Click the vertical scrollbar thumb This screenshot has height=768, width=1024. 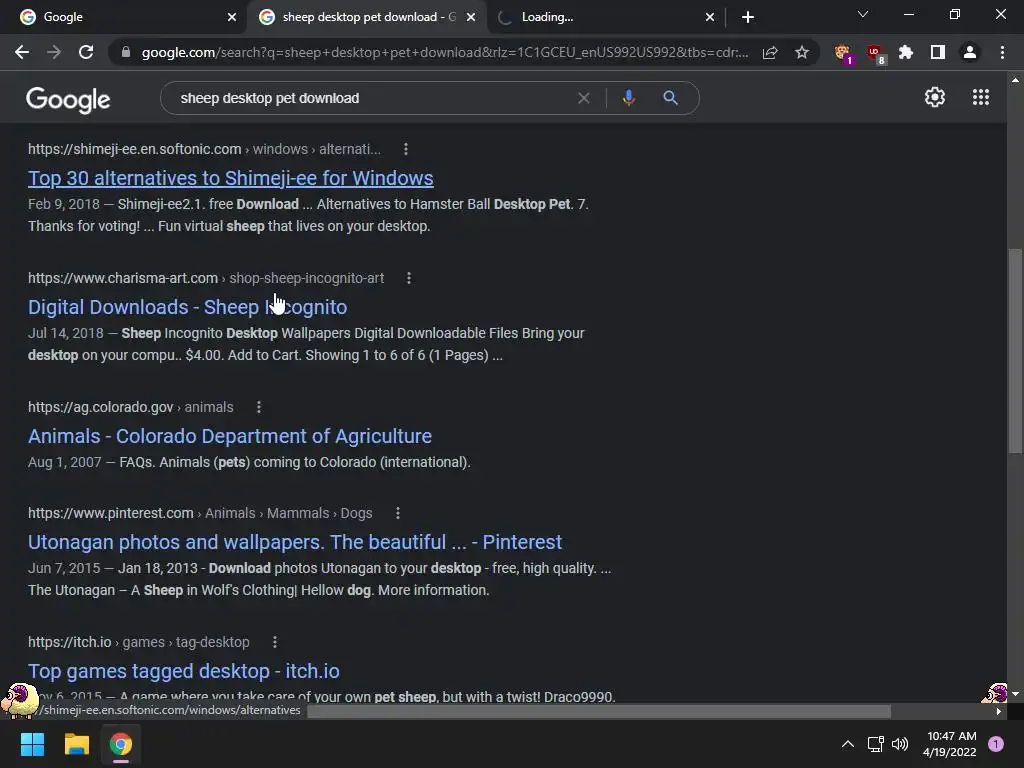coord(1015,350)
